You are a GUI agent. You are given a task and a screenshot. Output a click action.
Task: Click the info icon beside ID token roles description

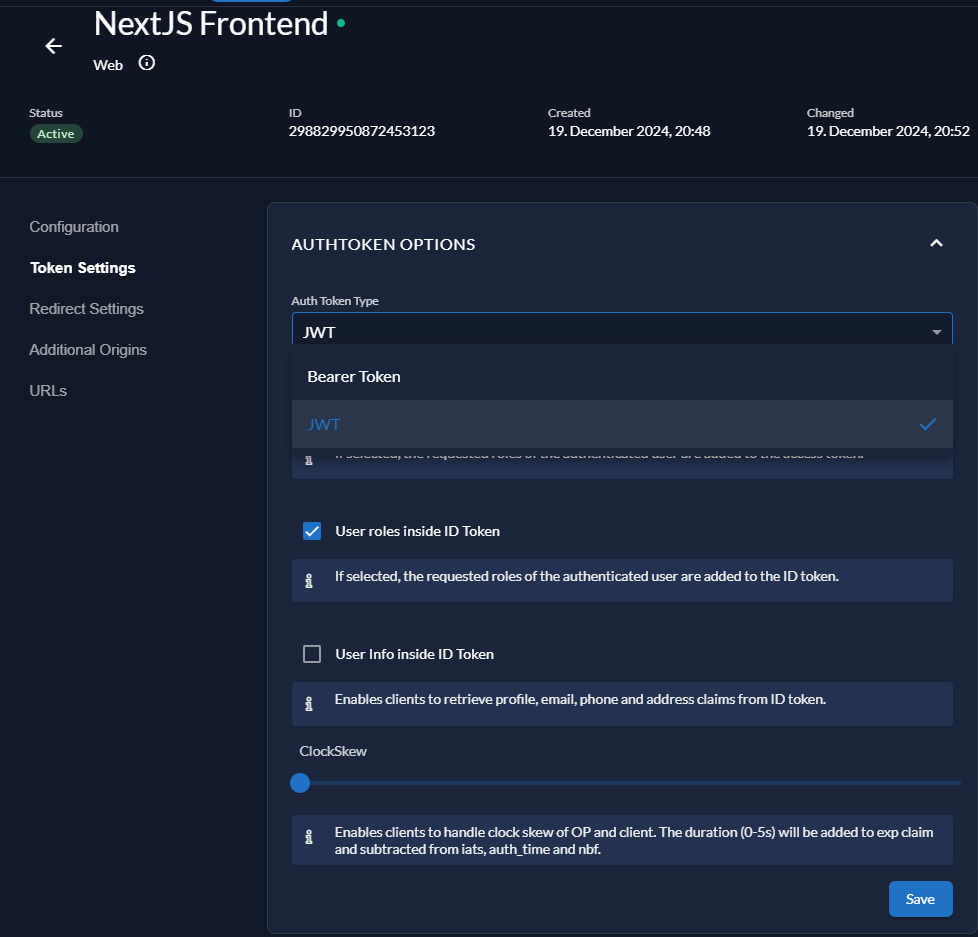pyautogui.click(x=309, y=580)
